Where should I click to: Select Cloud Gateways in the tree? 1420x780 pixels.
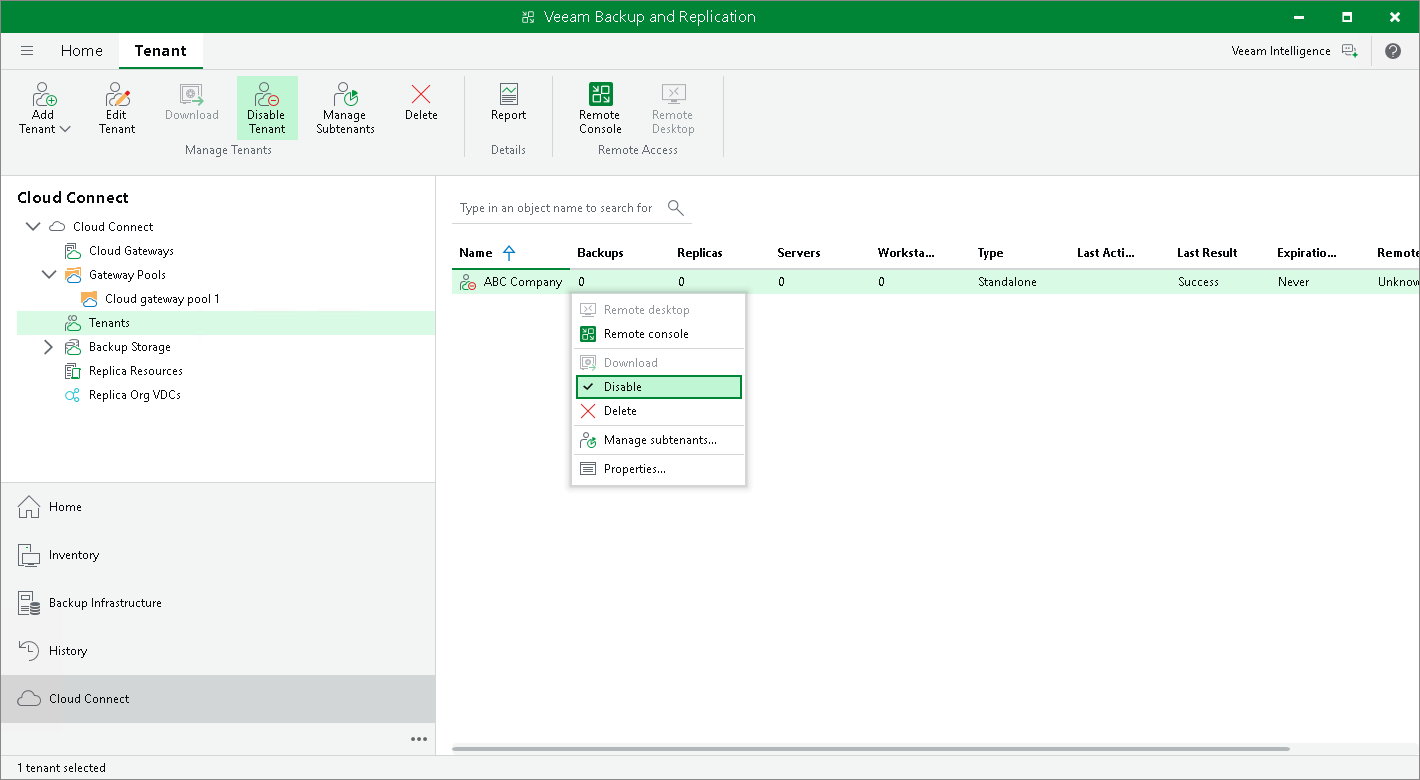pyautogui.click(x=131, y=251)
